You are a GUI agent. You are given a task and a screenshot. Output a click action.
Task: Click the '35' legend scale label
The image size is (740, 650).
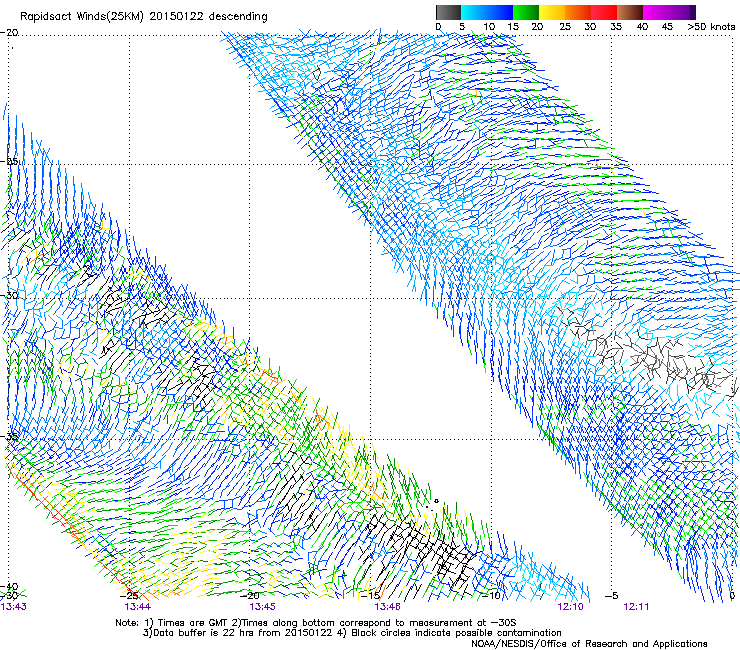click(616, 27)
